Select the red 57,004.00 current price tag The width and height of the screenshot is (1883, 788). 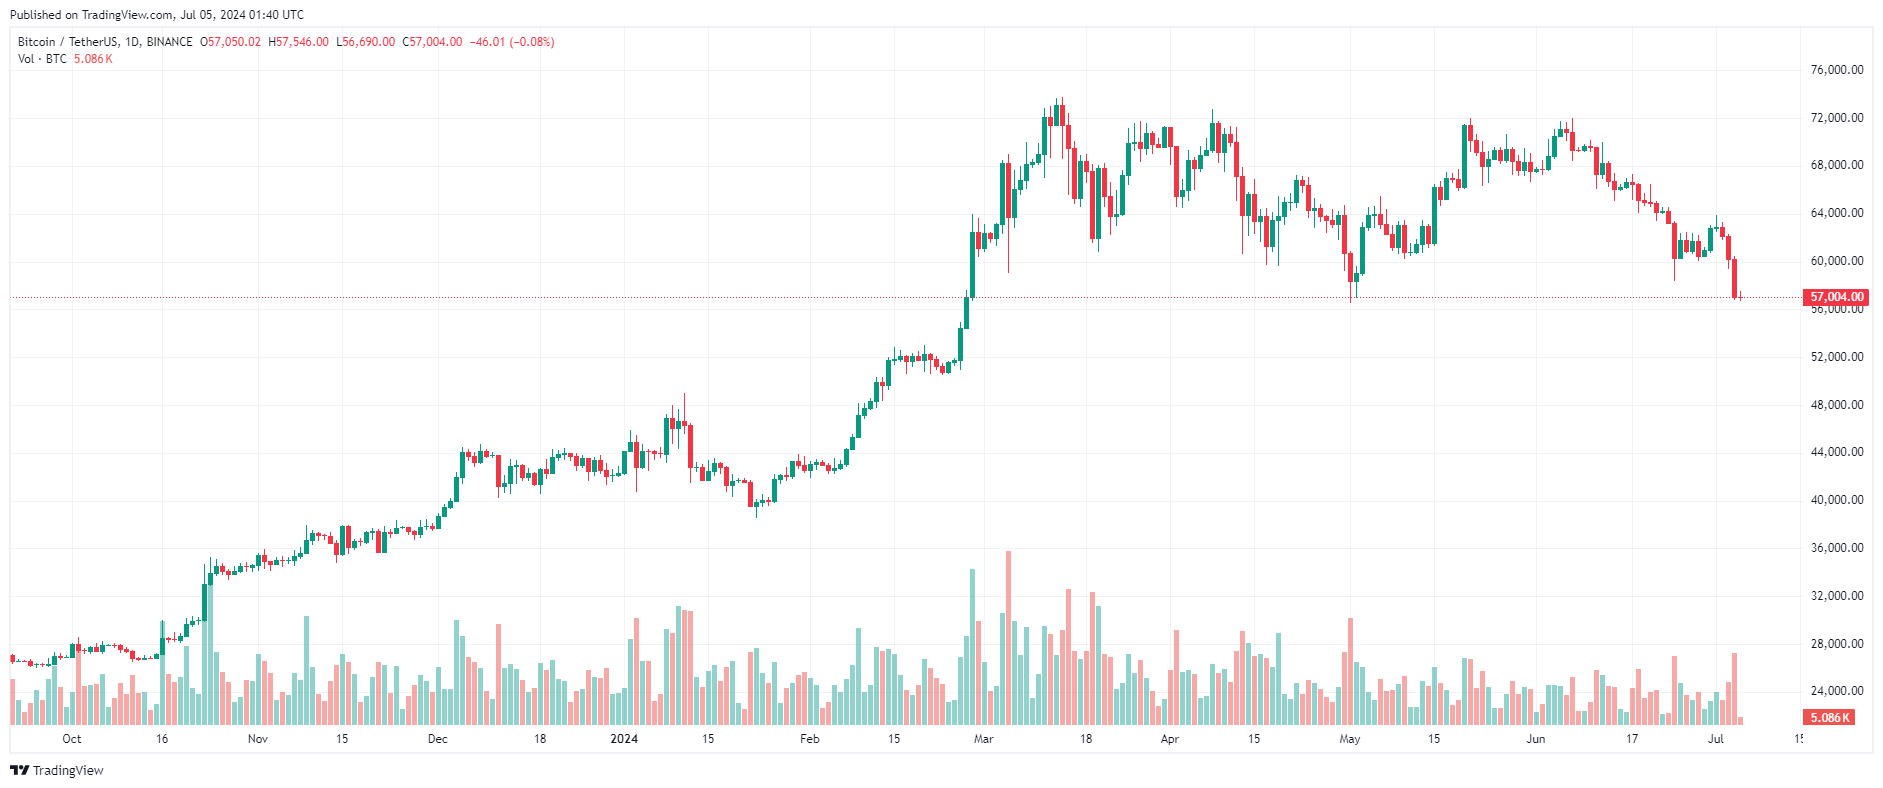click(1836, 297)
